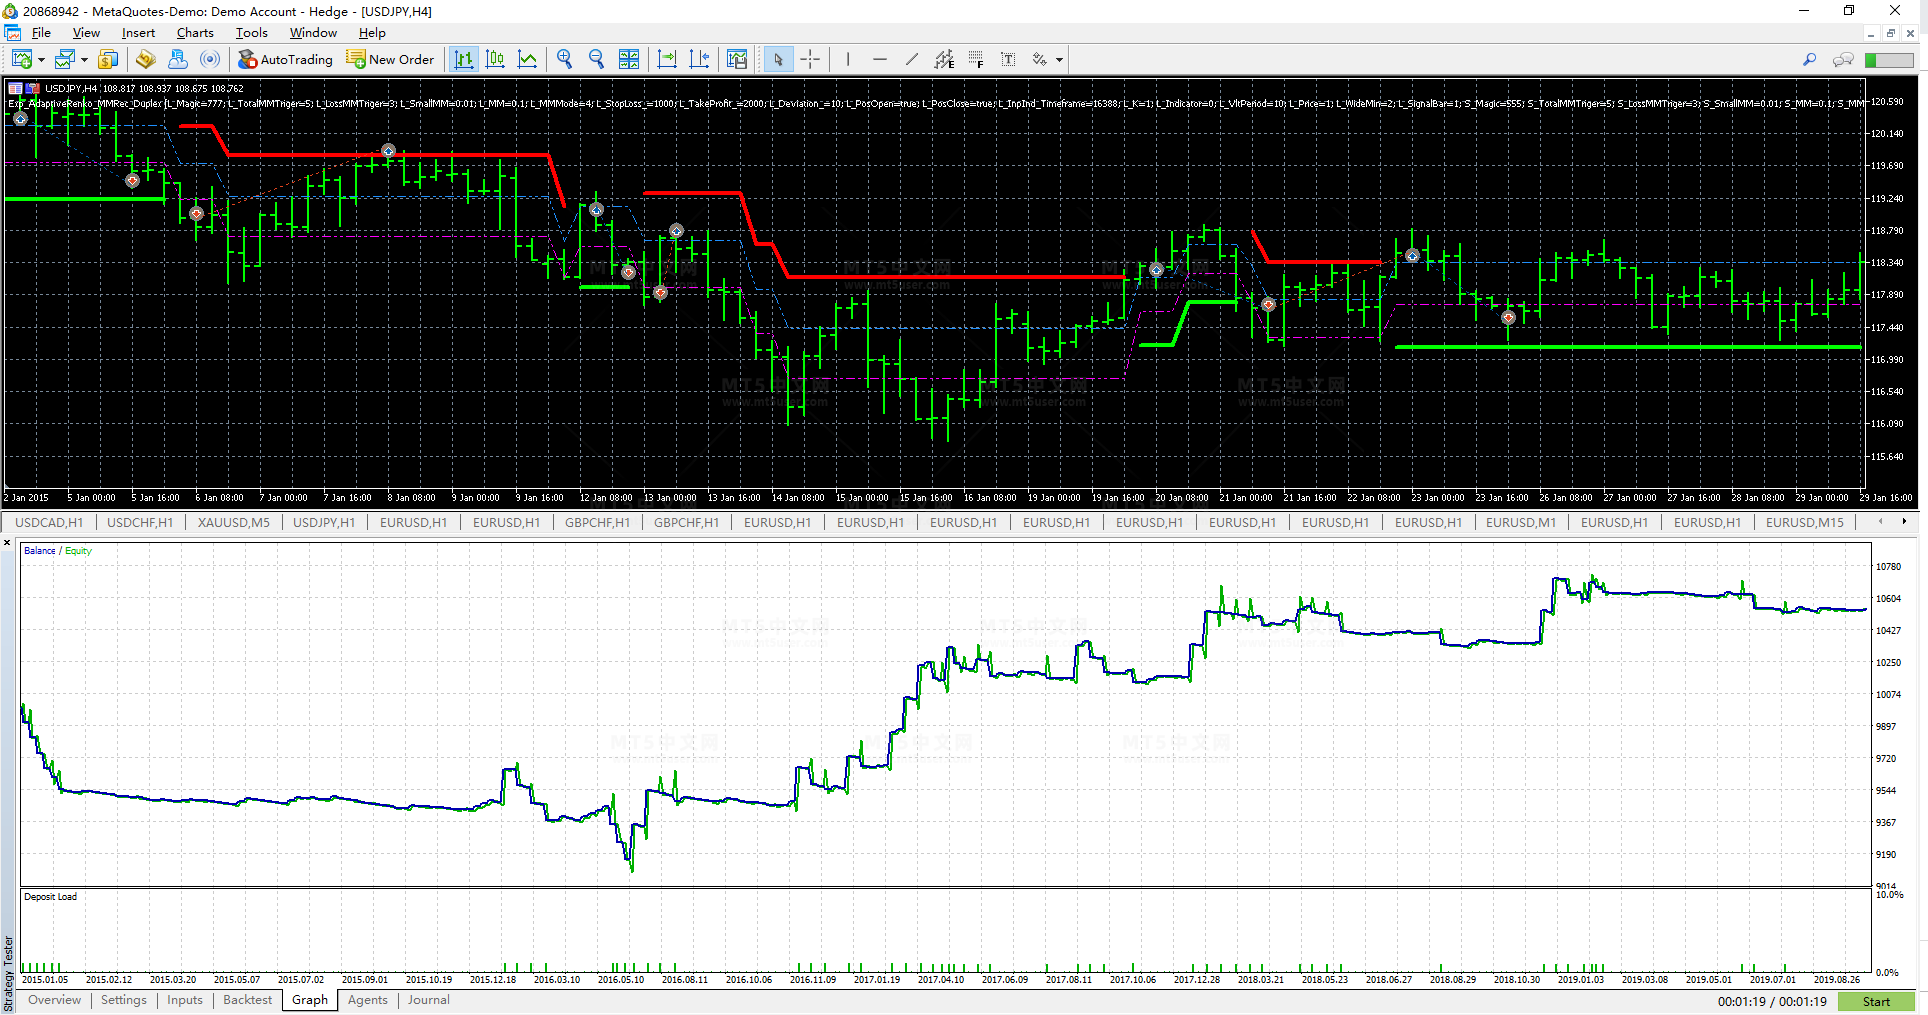Zoom in the chart
Image resolution: width=1928 pixels, height=1015 pixels.
click(564, 59)
